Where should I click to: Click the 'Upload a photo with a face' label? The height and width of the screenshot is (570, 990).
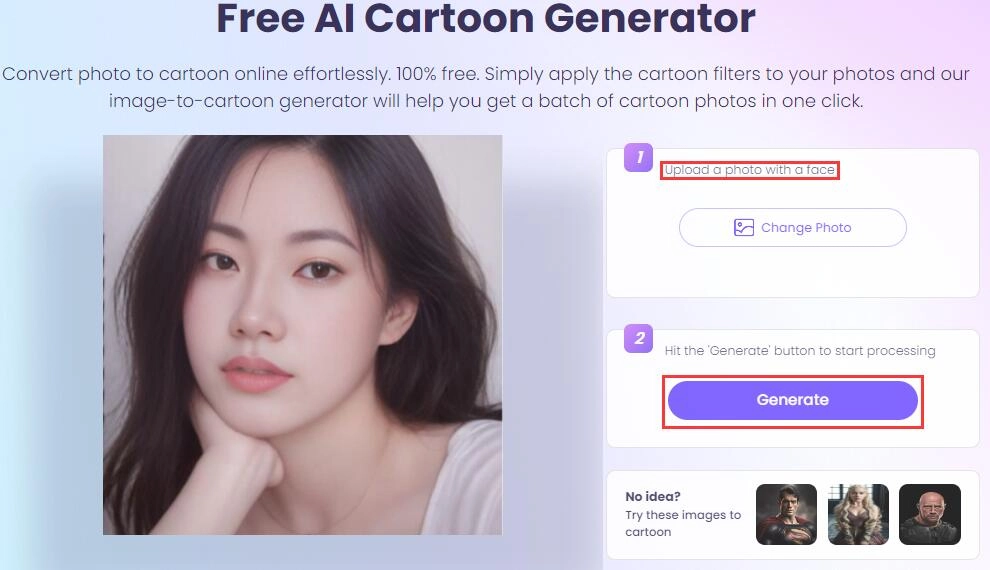coord(749,170)
